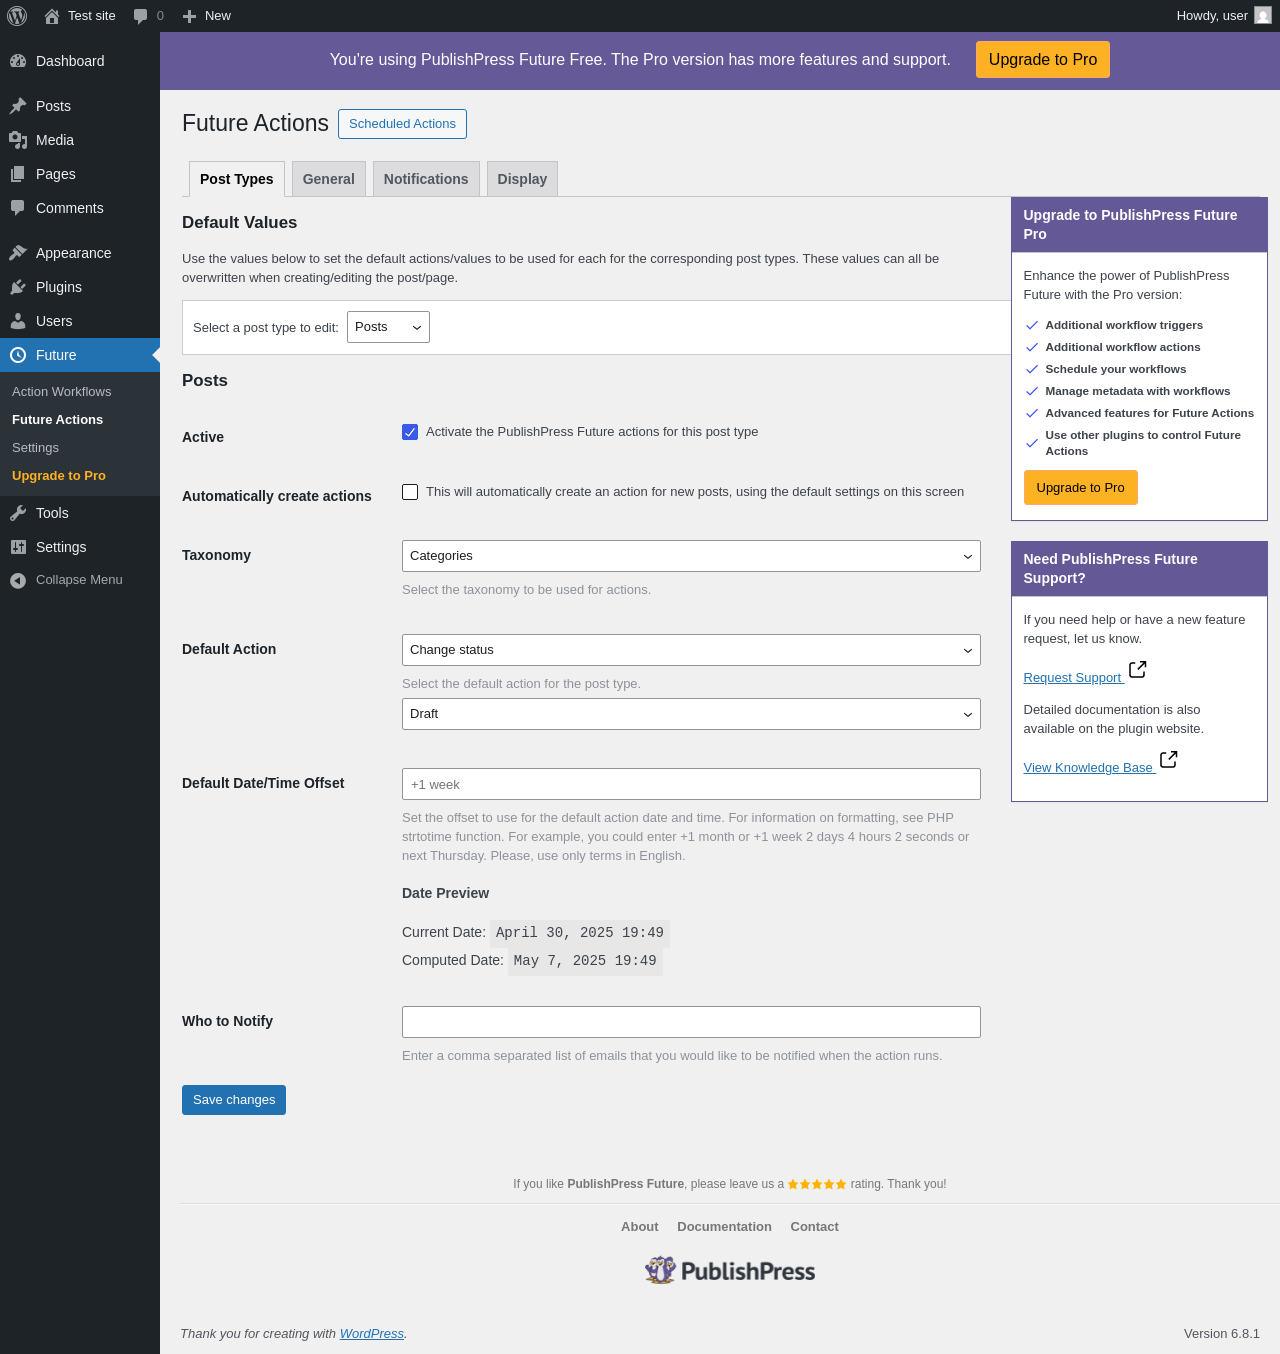Switch to the Display tab
The image size is (1280, 1354).
[522, 179]
